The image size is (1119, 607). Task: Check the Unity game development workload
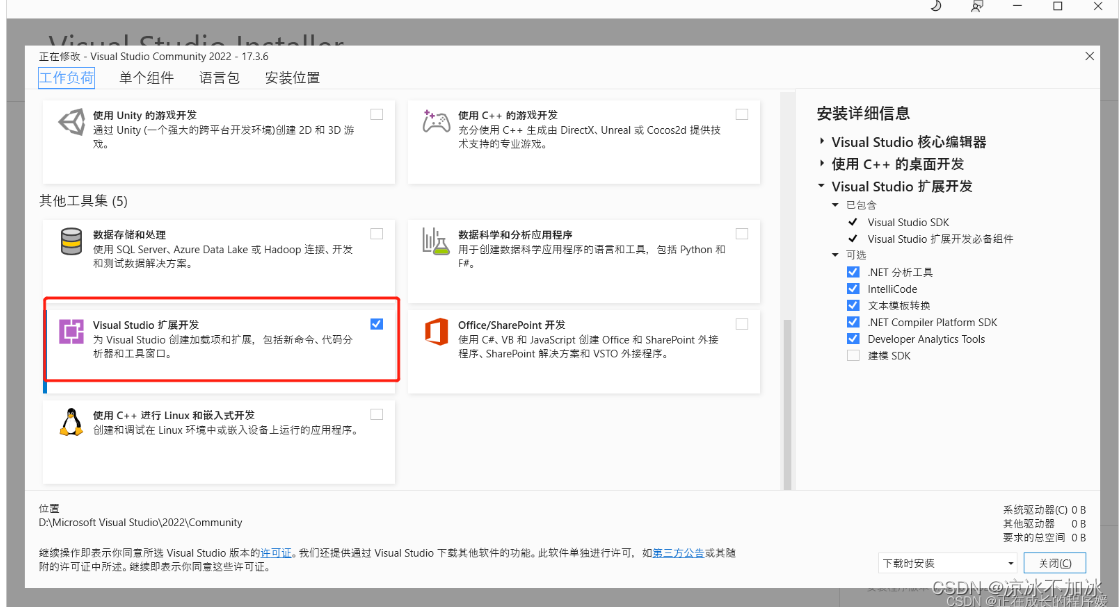(377, 114)
